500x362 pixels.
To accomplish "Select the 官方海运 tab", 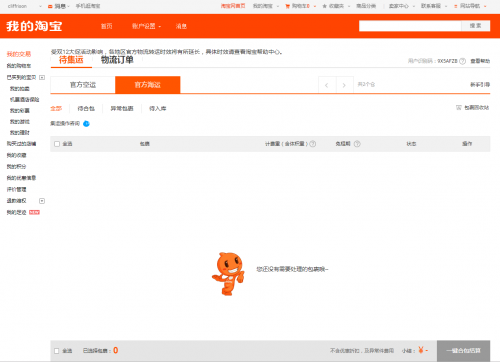I will [x=148, y=85].
